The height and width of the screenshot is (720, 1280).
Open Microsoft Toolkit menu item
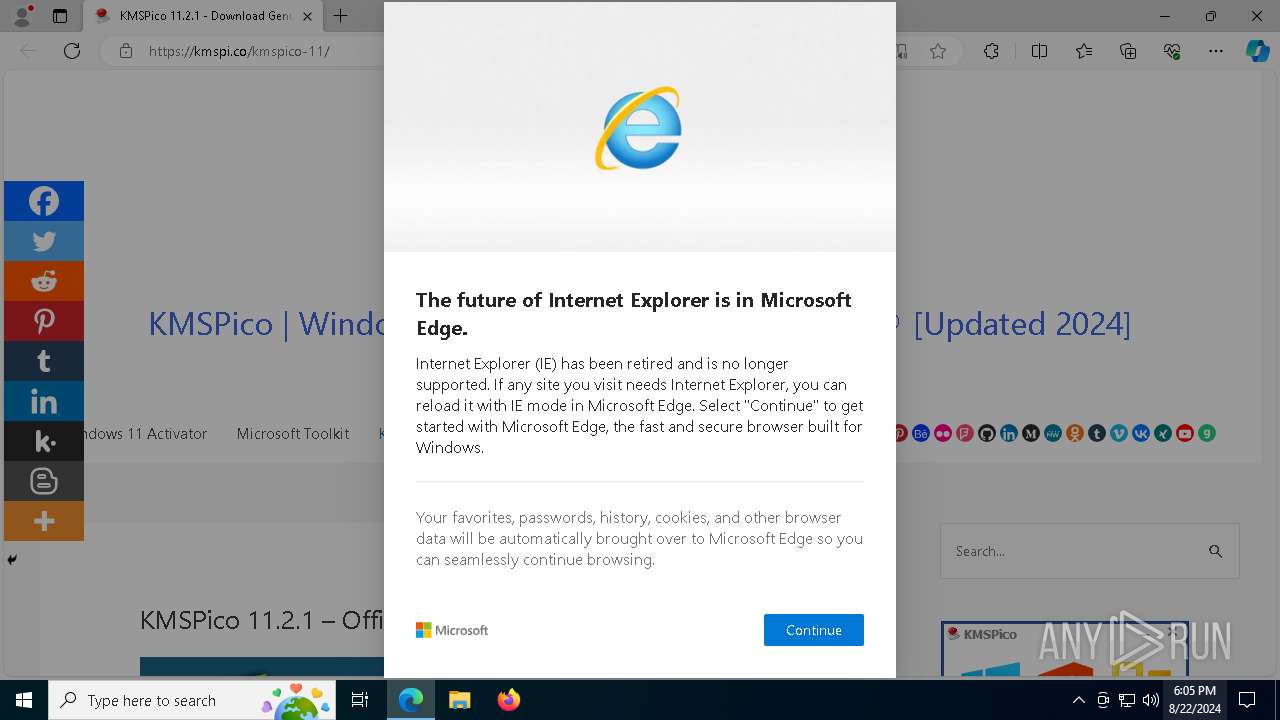(293, 433)
